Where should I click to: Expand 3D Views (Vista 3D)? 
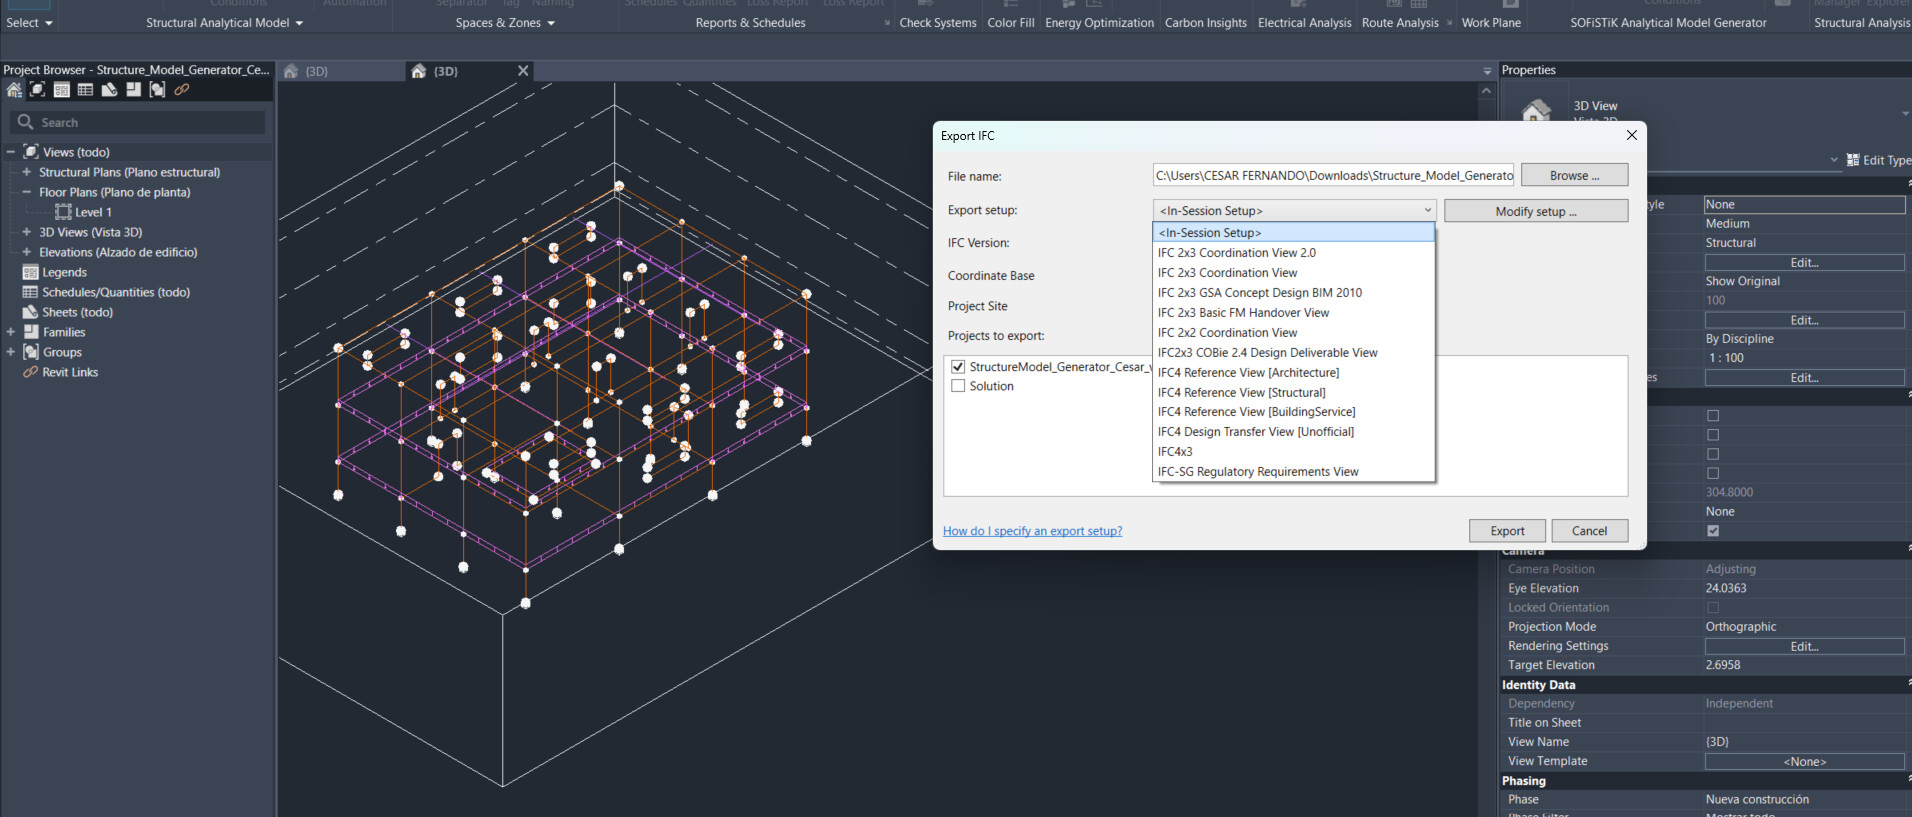coord(27,232)
